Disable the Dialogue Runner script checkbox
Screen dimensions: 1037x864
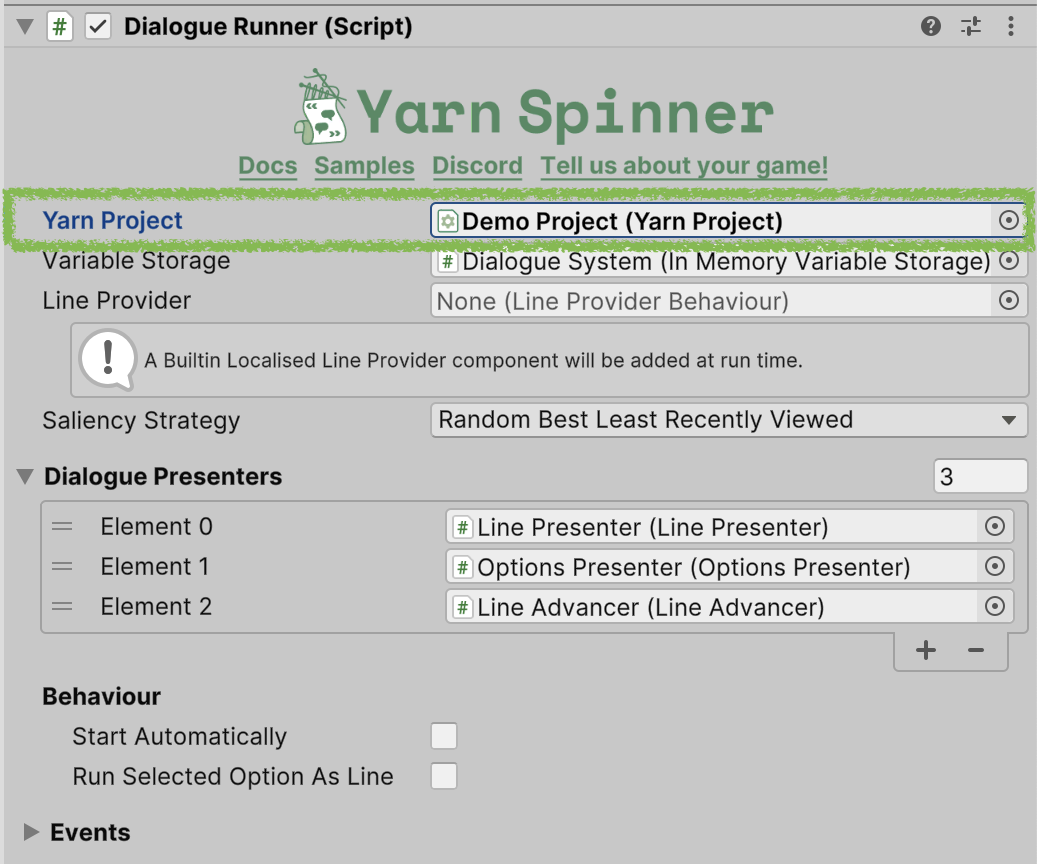point(97,27)
